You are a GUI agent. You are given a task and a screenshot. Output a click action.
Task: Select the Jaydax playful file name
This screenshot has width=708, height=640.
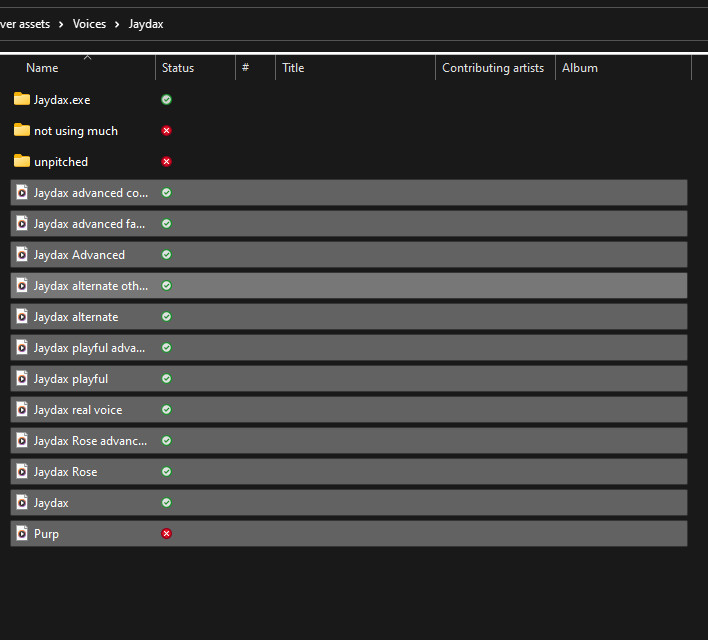[70, 378]
